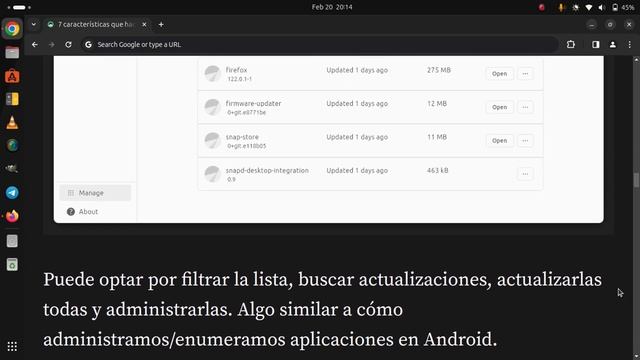Maximize the Chrome window
640x360 pixels.
[x=610, y=24]
